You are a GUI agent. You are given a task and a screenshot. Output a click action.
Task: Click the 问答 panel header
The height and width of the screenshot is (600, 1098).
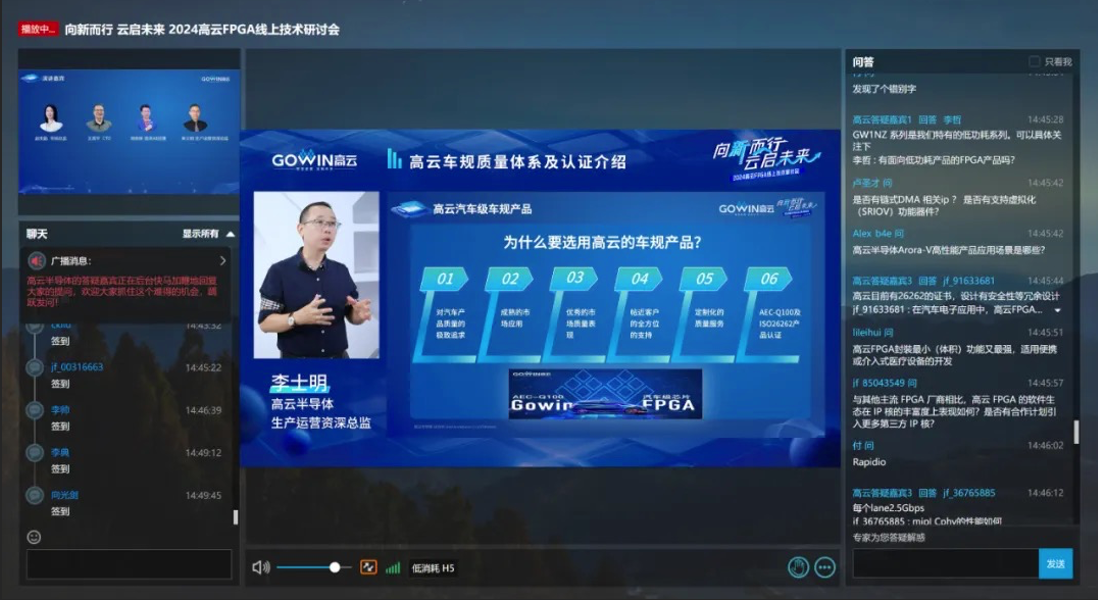click(x=863, y=62)
